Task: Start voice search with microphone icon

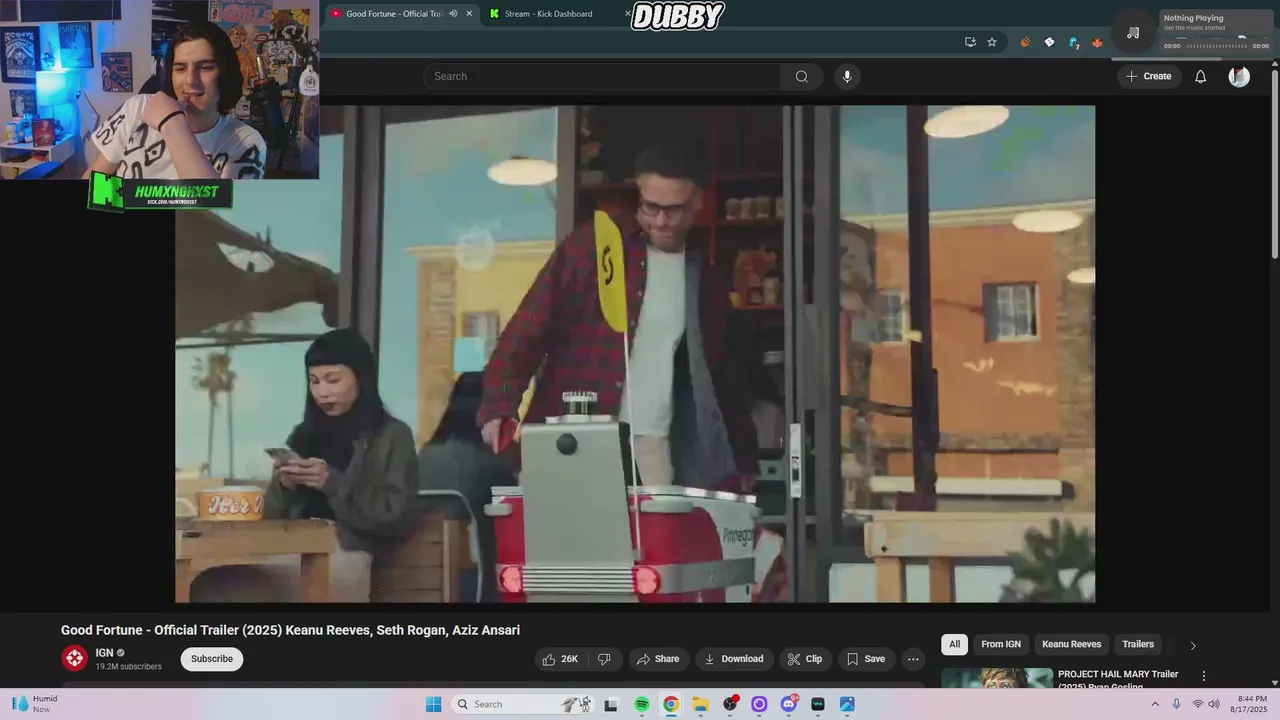Action: pos(847,76)
